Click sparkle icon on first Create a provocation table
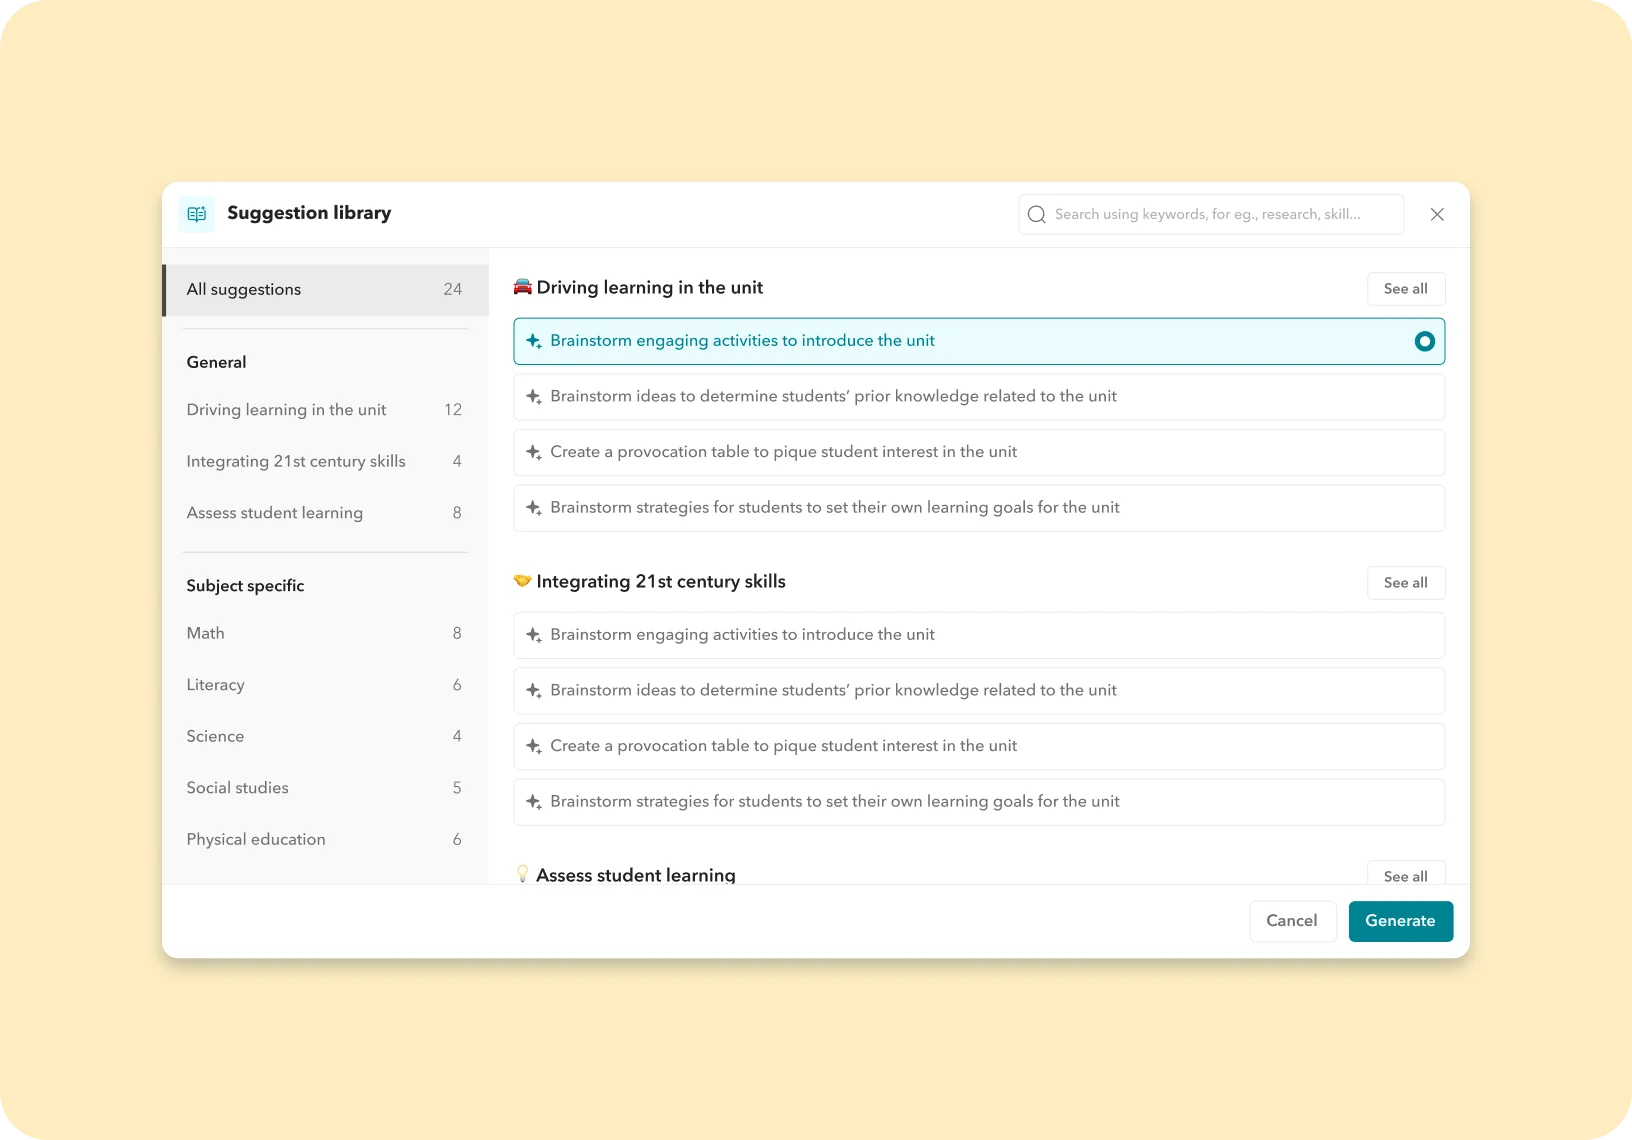The width and height of the screenshot is (1632, 1140). (x=534, y=452)
